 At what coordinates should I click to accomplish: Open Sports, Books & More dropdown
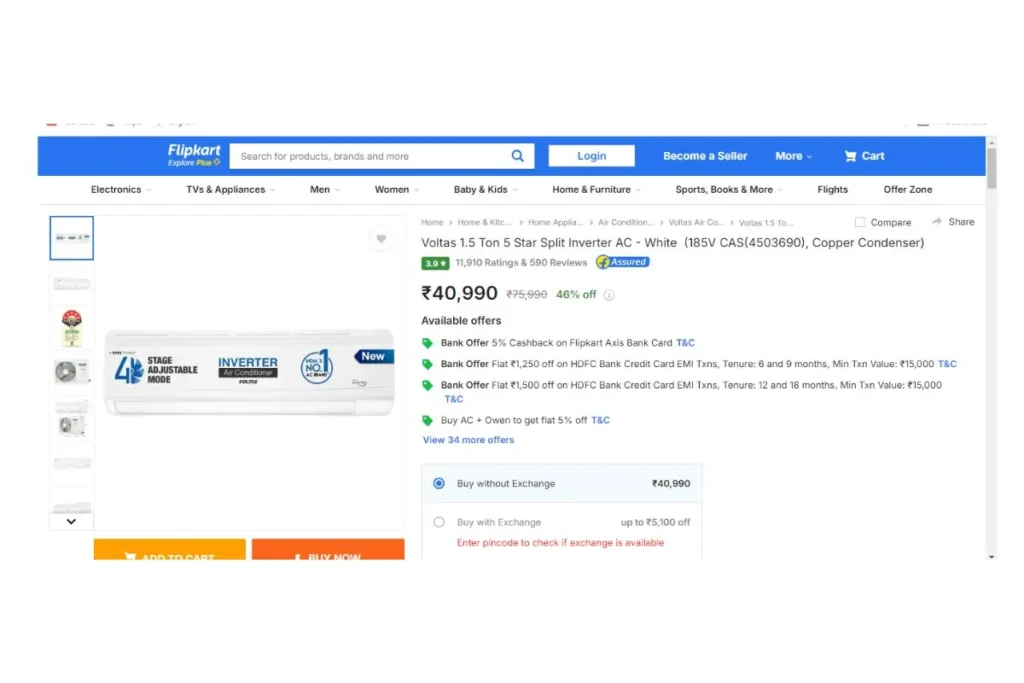point(729,190)
